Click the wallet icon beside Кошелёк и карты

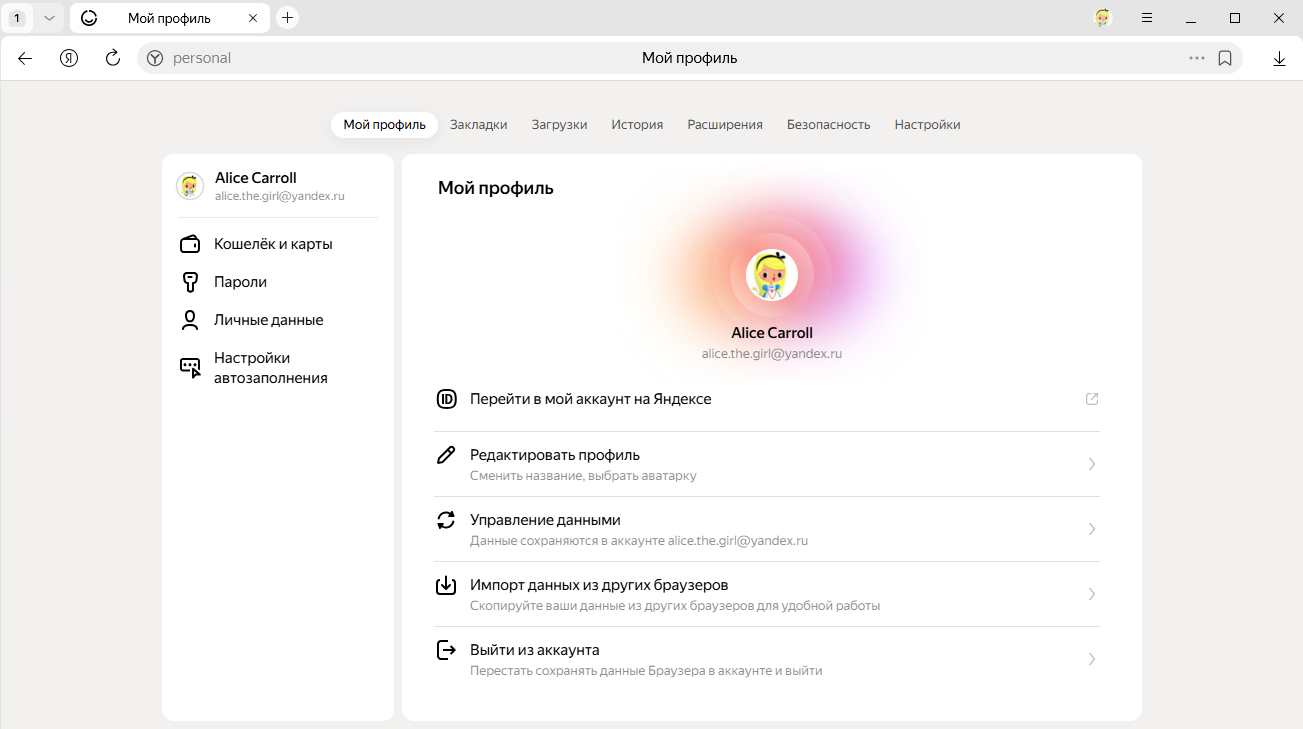(x=190, y=244)
